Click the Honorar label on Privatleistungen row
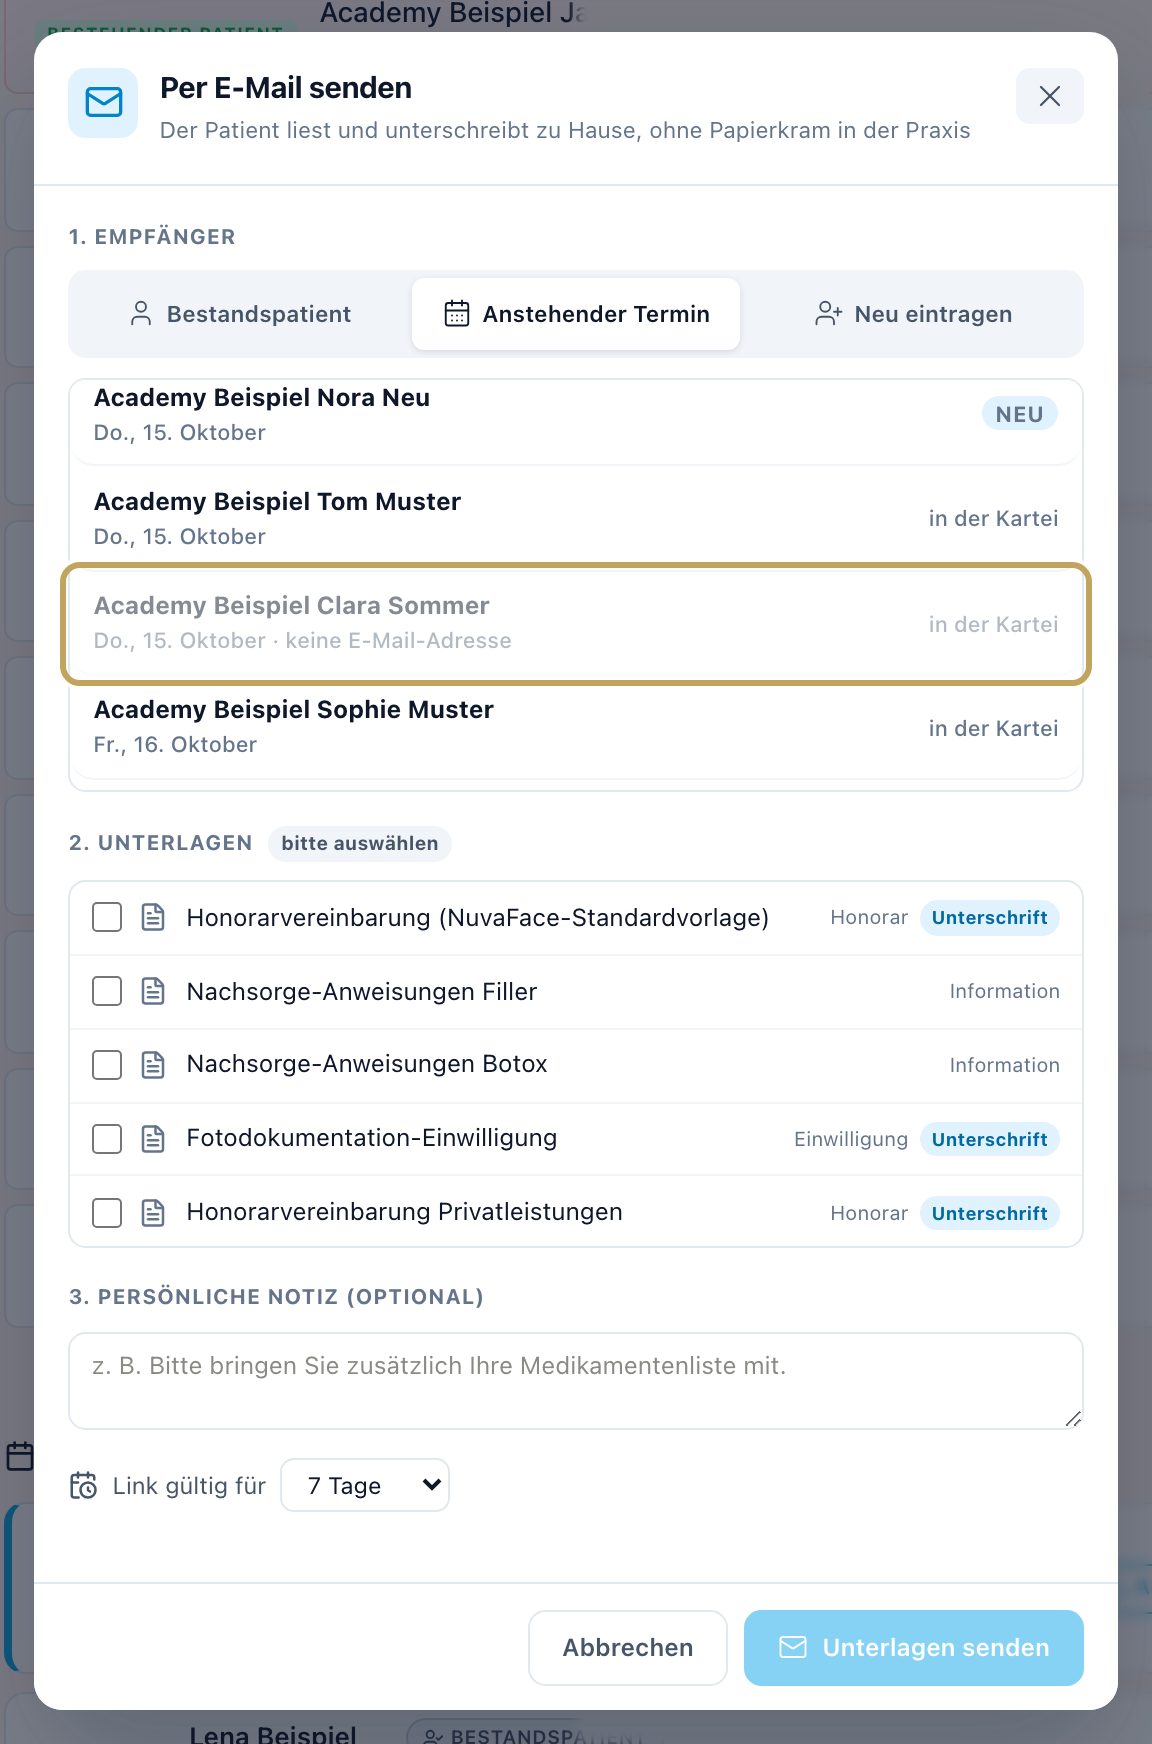This screenshot has height=1744, width=1152. tap(869, 1213)
